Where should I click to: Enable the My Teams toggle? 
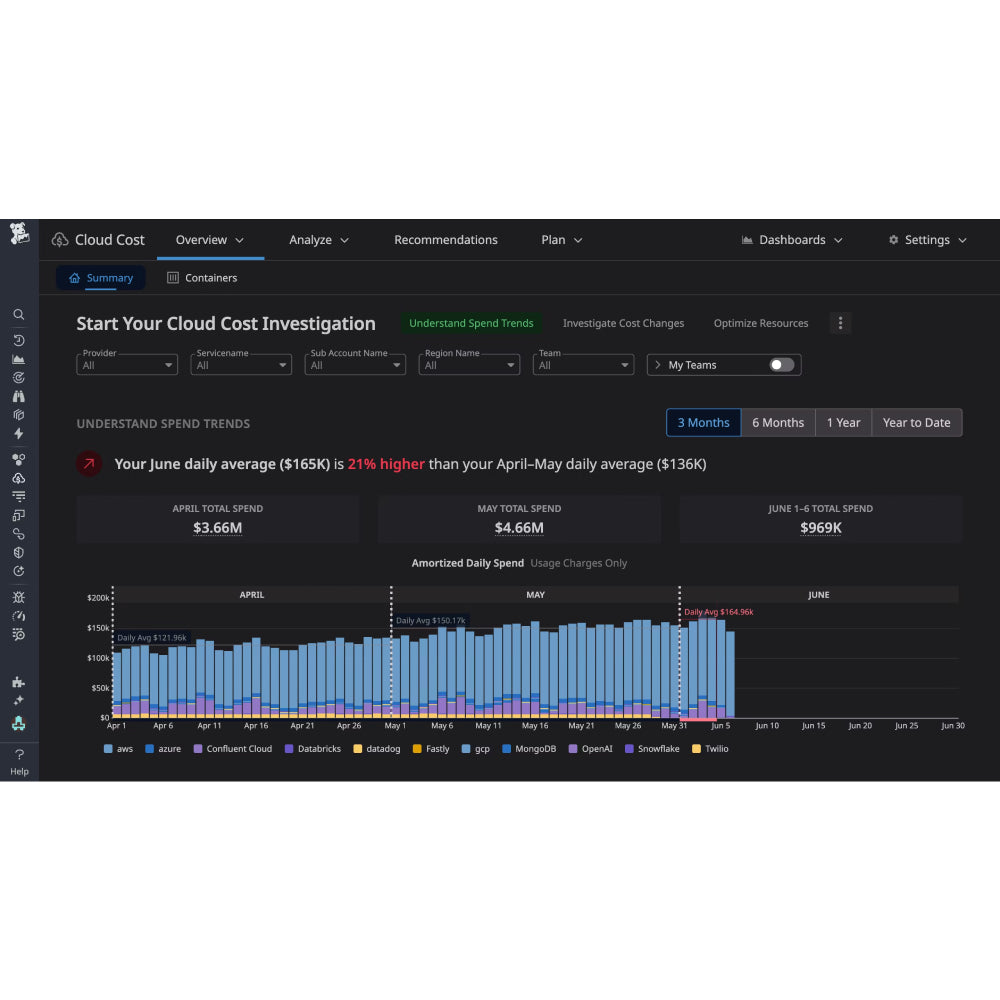click(x=783, y=364)
